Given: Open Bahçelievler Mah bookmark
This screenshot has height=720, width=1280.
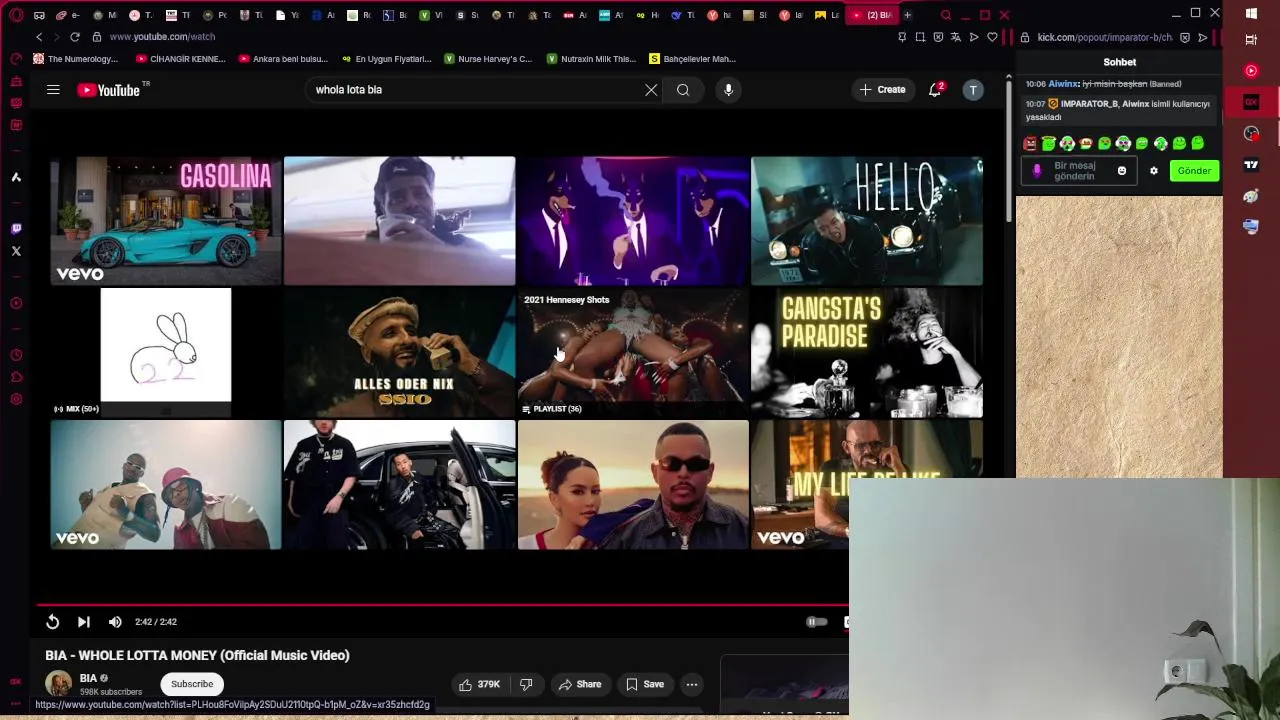Looking at the screenshot, I should [692, 59].
